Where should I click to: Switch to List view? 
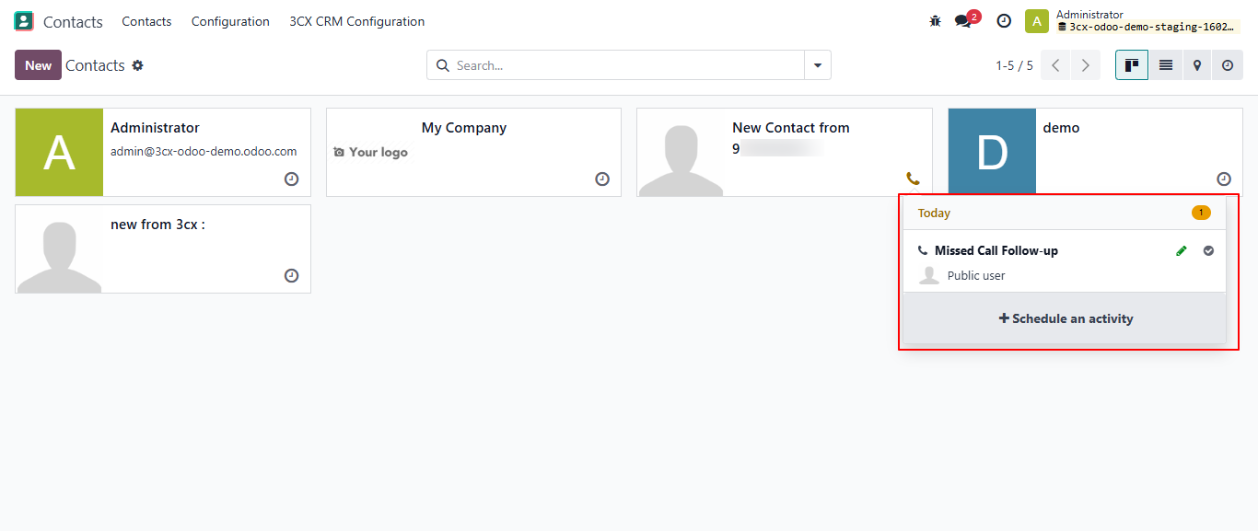click(1165, 65)
